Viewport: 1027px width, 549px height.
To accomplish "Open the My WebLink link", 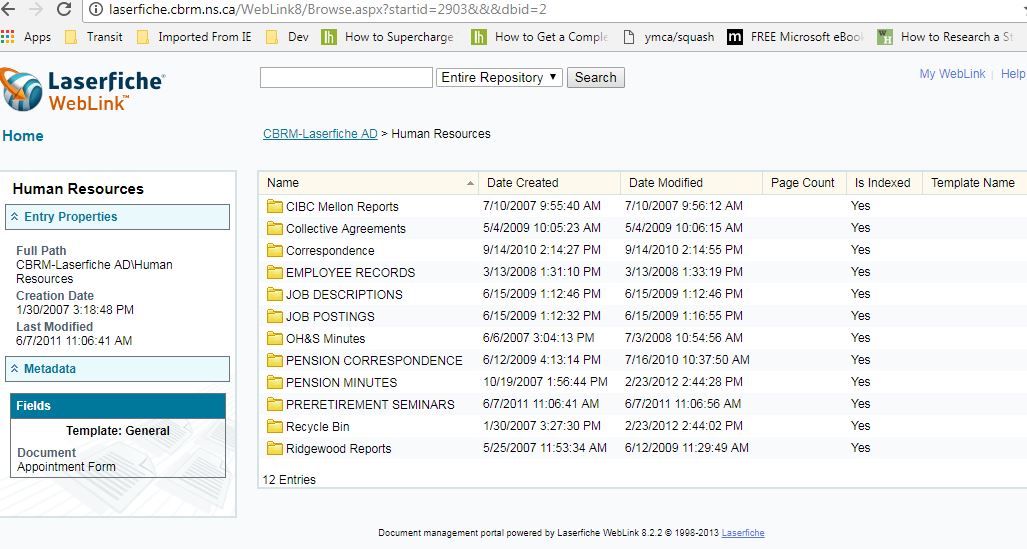I will 952,74.
